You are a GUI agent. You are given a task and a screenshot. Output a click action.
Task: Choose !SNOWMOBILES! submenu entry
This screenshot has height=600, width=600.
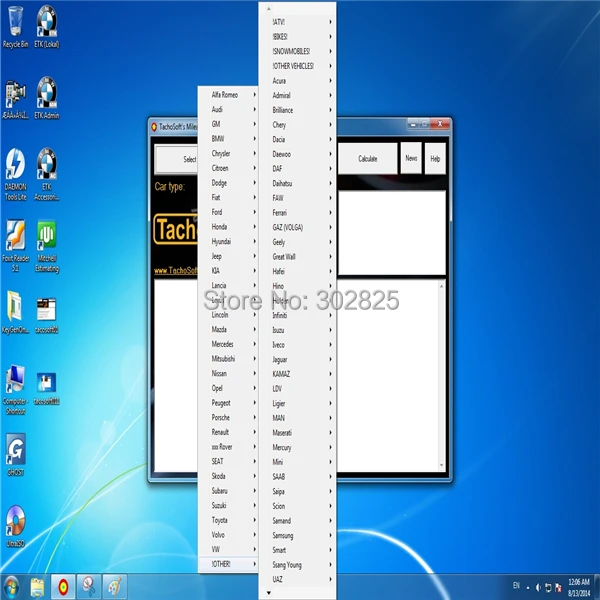click(297, 51)
